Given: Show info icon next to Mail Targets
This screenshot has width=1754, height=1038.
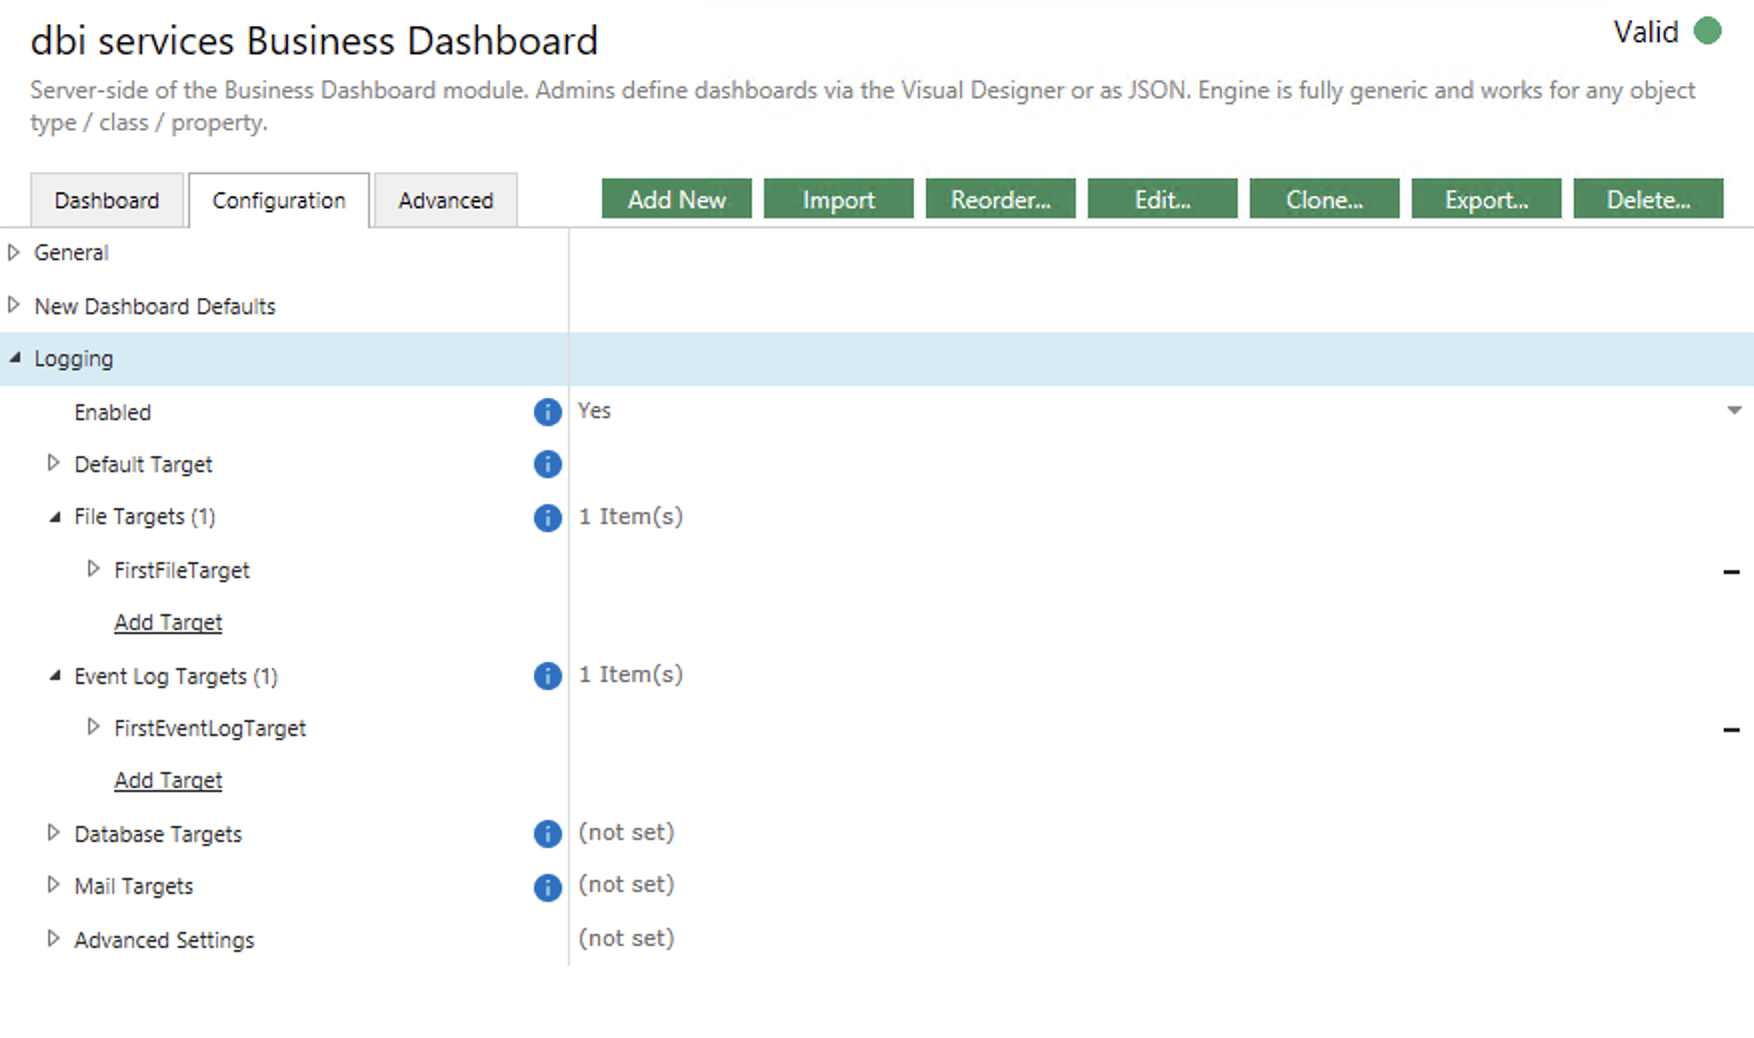Looking at the screenshot, I should [547, 887].
